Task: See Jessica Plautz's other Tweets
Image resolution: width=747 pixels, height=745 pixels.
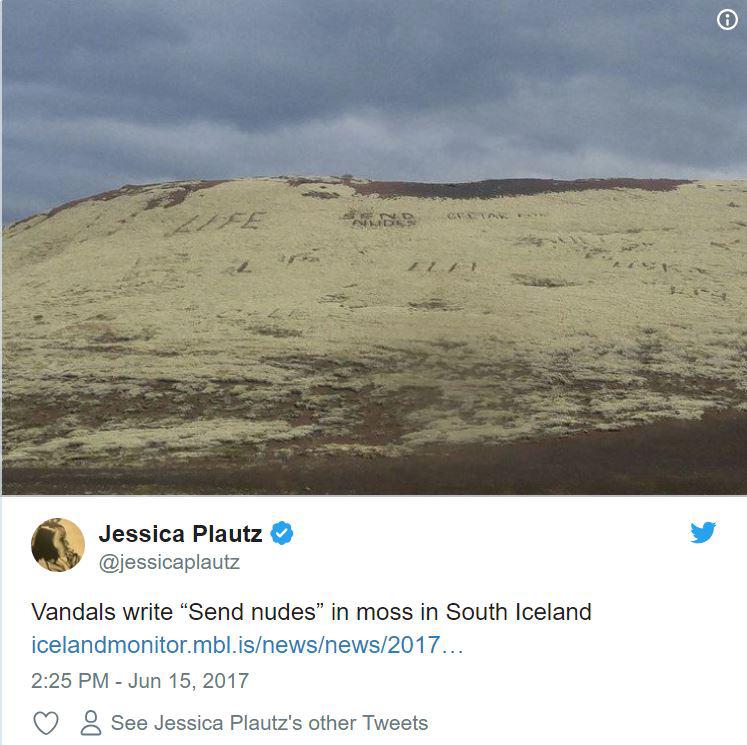Action: [270, 723]
